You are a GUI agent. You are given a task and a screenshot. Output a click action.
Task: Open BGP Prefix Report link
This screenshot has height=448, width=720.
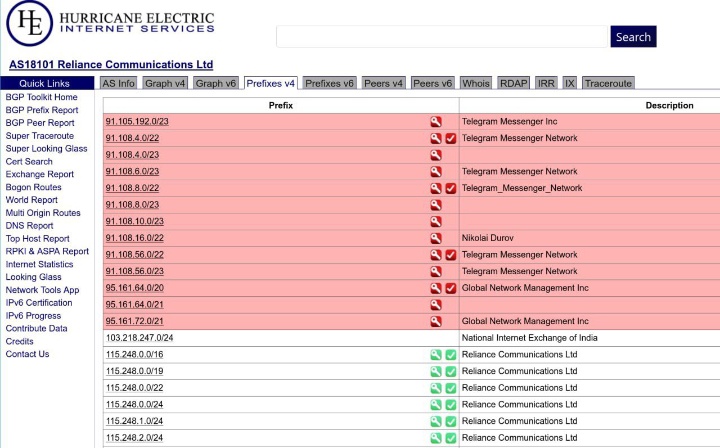coord(42,110)
